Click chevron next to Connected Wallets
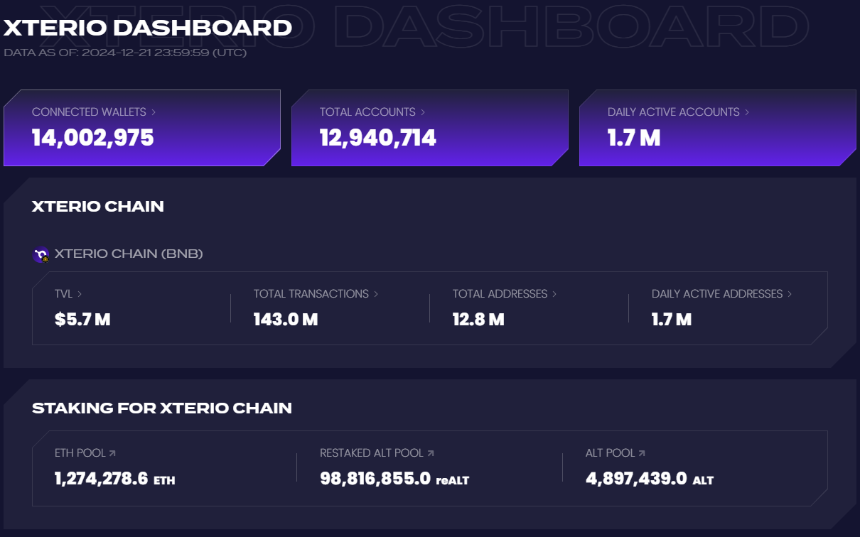The height and width of the screenshot is (537, 860). (153, 112)
